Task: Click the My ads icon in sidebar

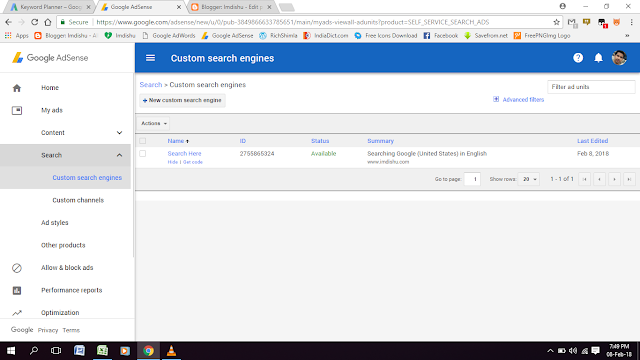Action: point(17,110)
